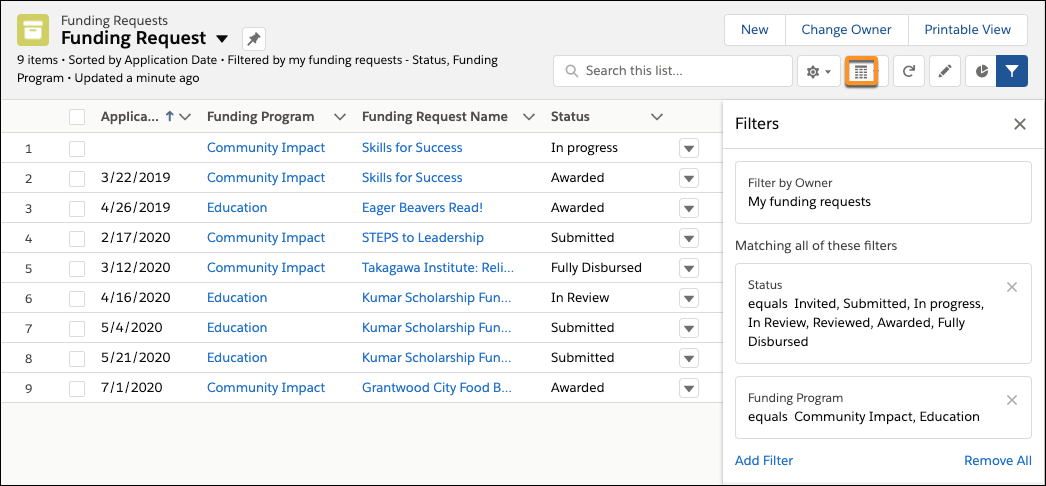Edit the Funding Program filter box
The width and height of the screenshot is (1046, 486).
tap(883, 407)
